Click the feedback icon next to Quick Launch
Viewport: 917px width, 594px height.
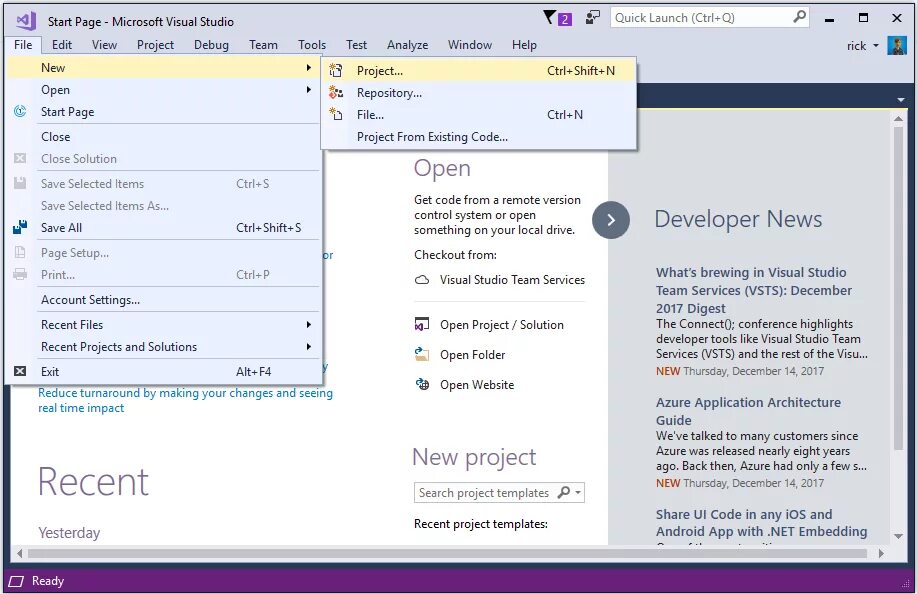click(x=593, y=18)
